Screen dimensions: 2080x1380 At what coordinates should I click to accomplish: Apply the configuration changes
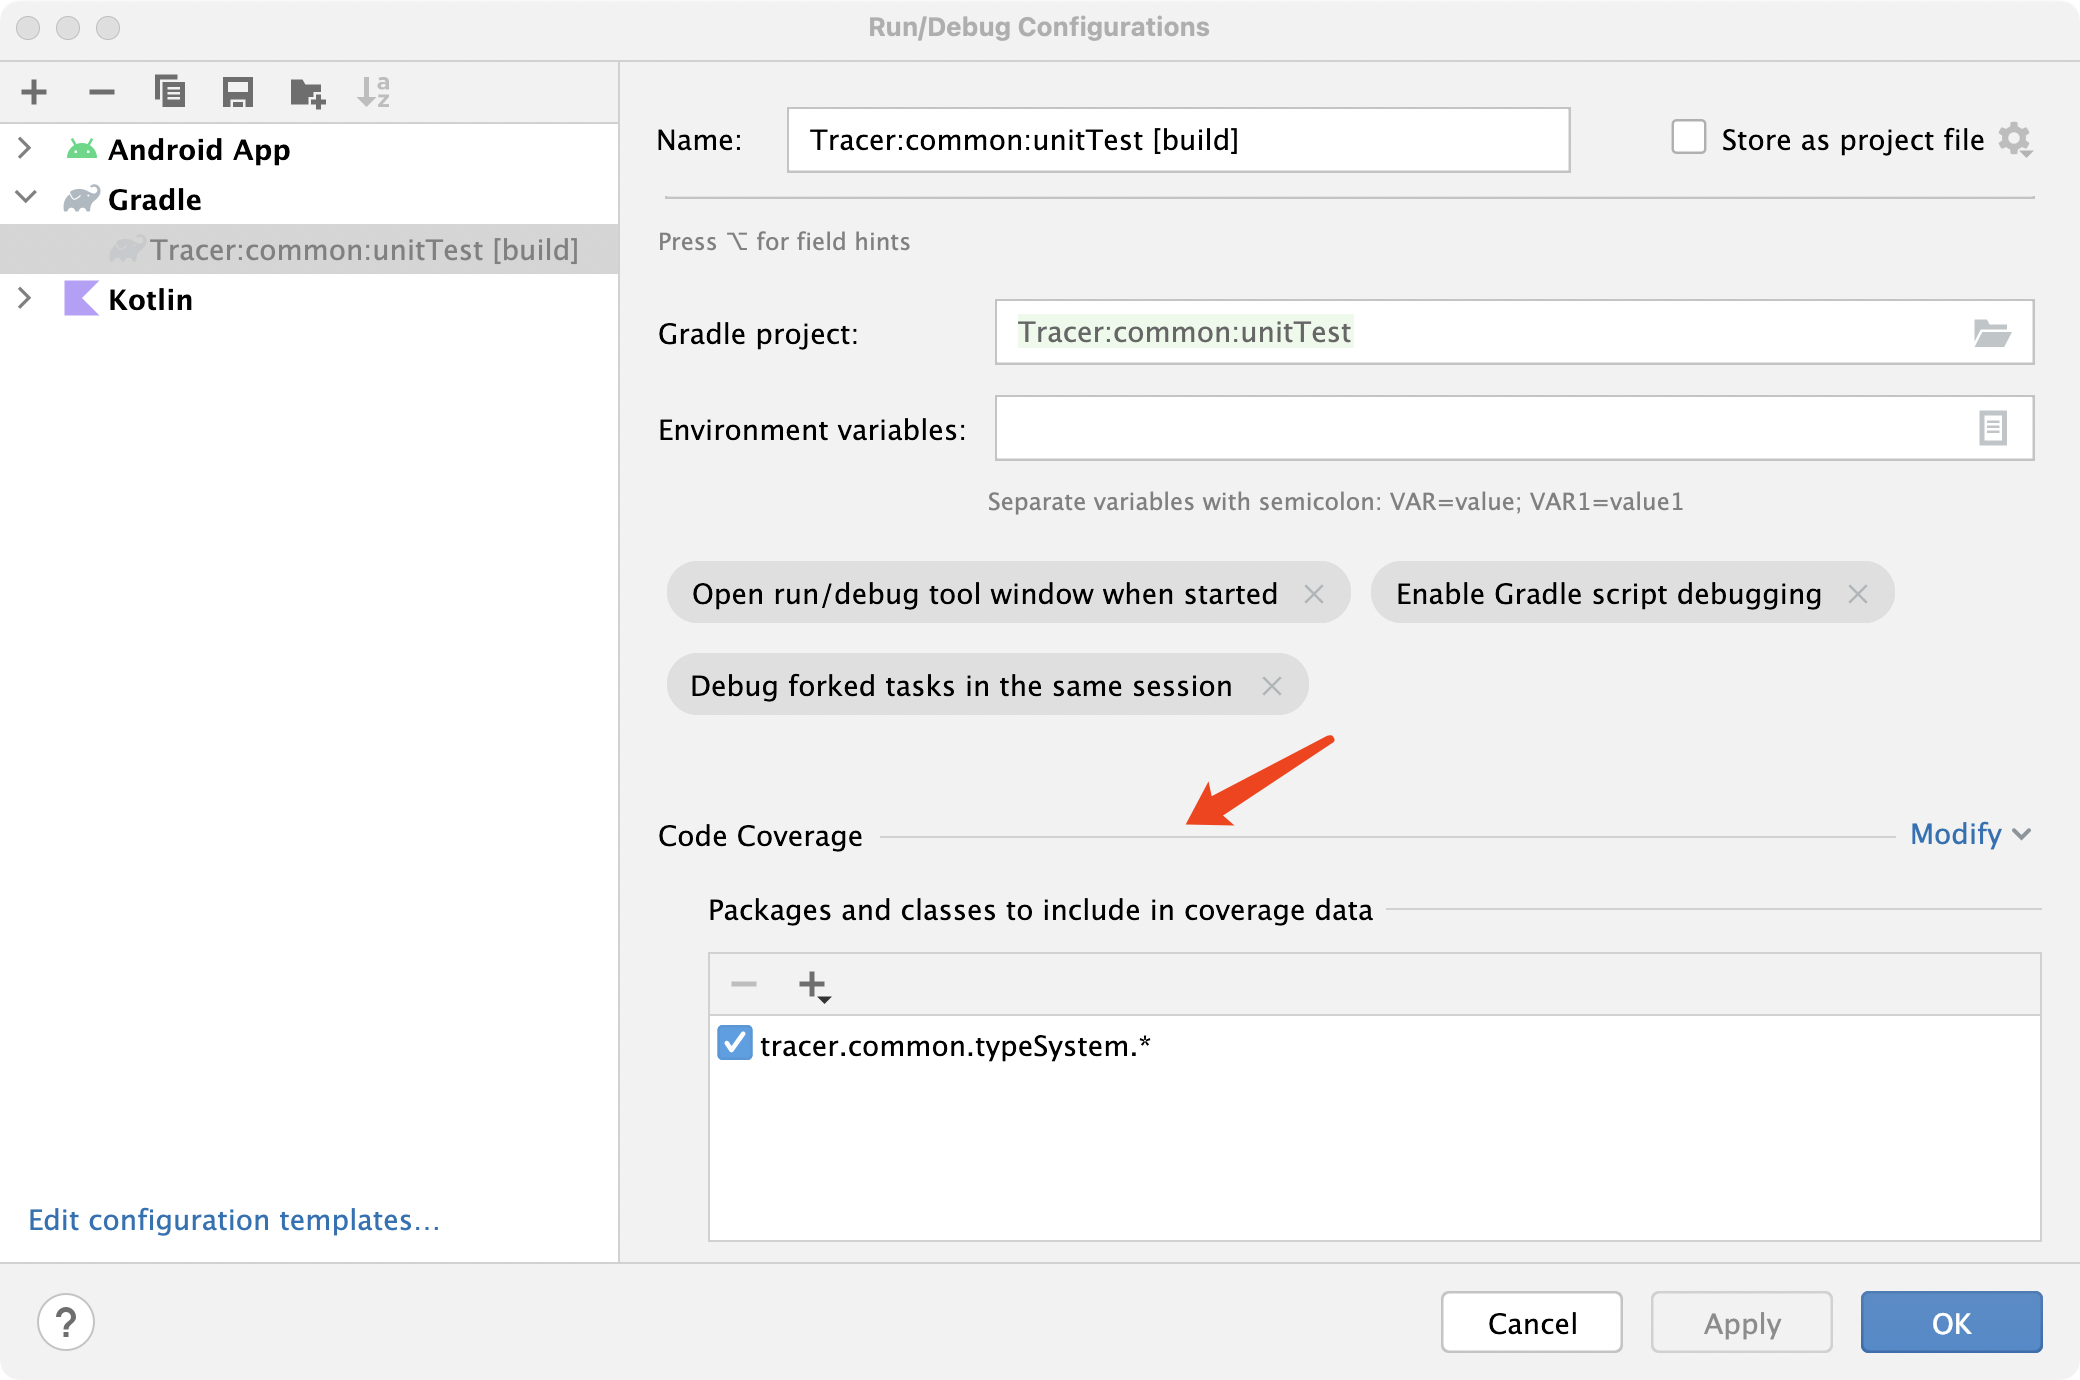[1741, 1322]
